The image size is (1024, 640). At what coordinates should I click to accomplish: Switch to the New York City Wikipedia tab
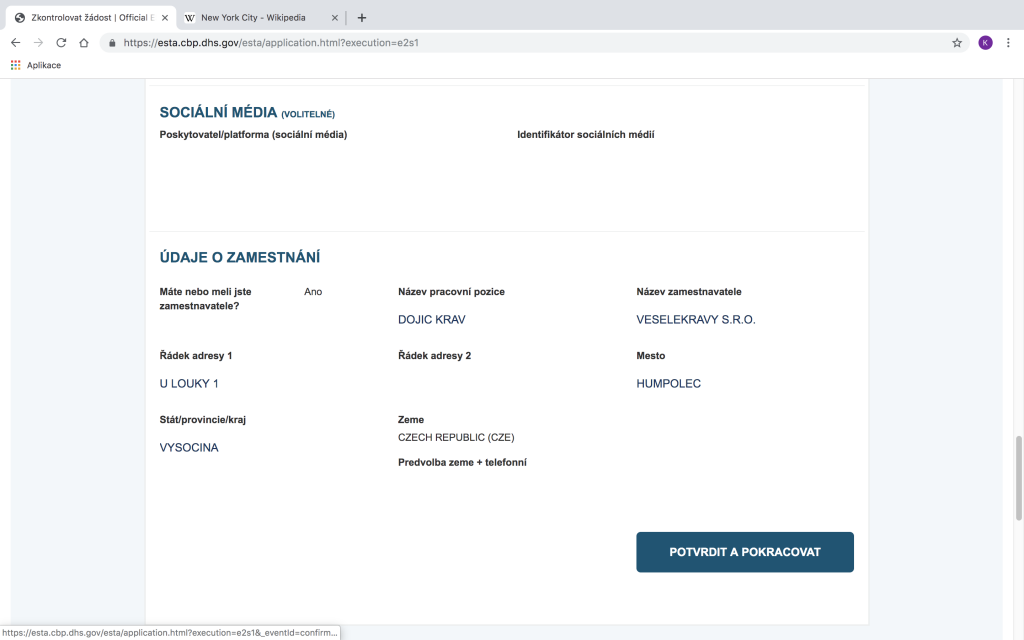(x=255, y=17)
